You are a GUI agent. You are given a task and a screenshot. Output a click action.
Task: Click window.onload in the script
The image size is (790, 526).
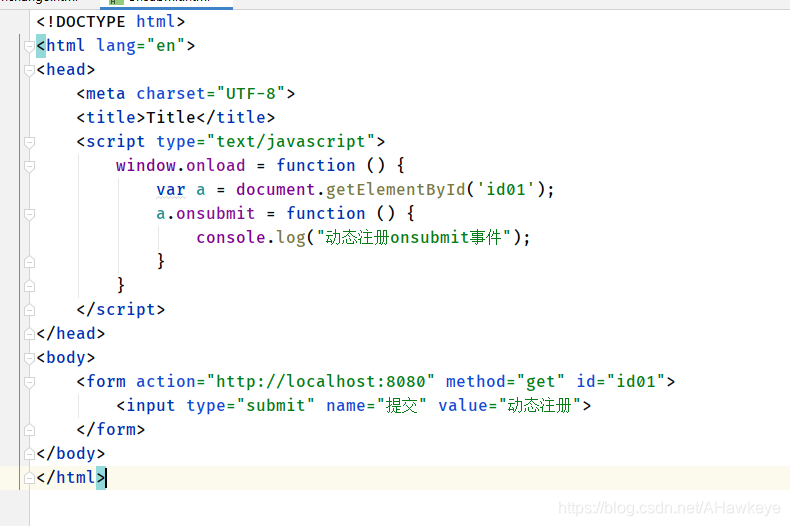180,165
